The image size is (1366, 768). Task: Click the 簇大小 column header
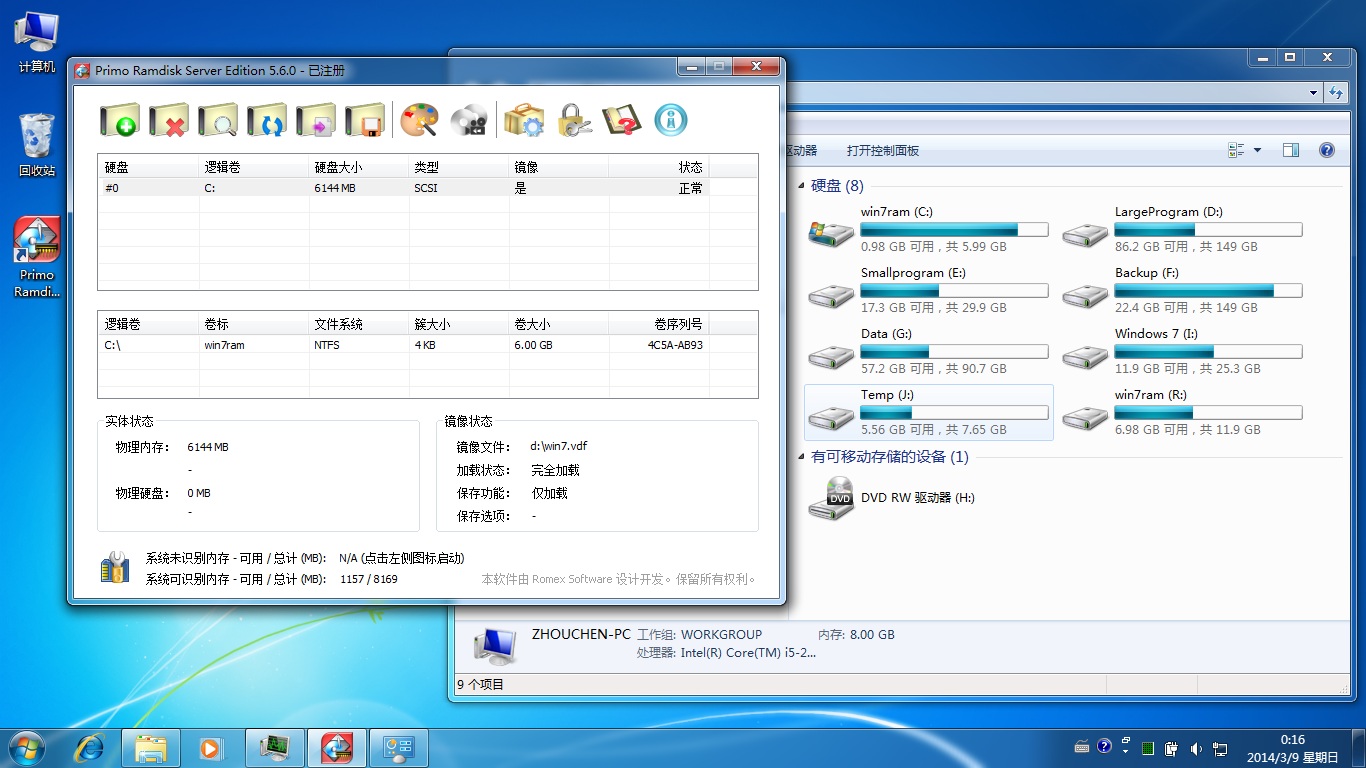point(458,324)
